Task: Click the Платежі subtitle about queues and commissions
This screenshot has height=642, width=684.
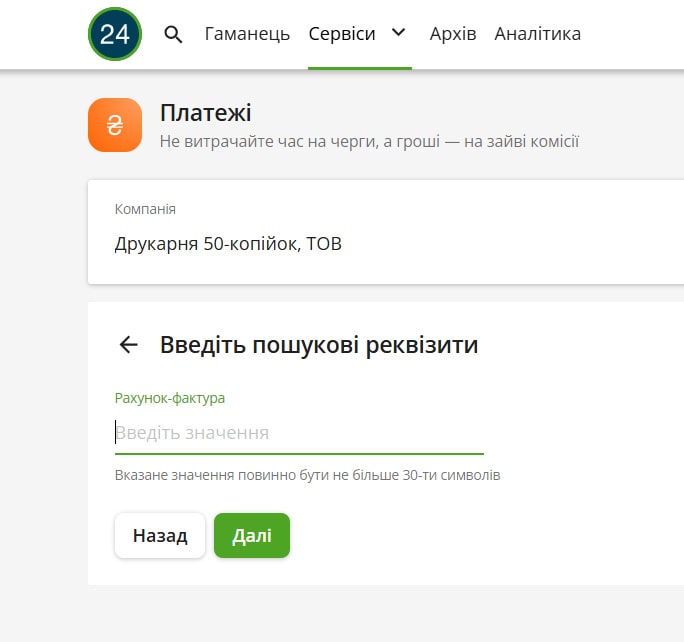Action: pyautogui.click(x=369, y=142)
